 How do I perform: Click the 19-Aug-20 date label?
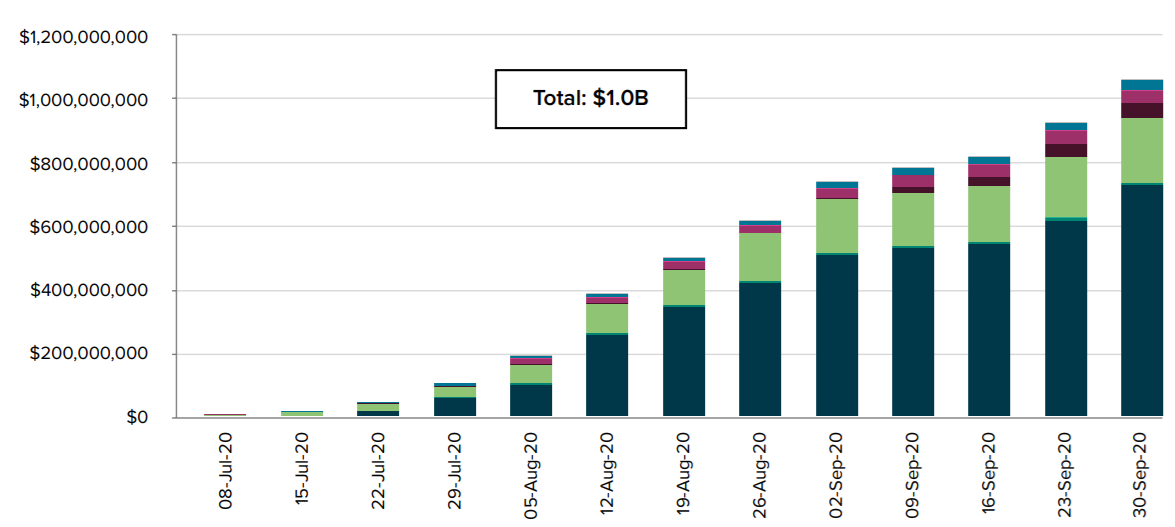click(x=684, y=472)
